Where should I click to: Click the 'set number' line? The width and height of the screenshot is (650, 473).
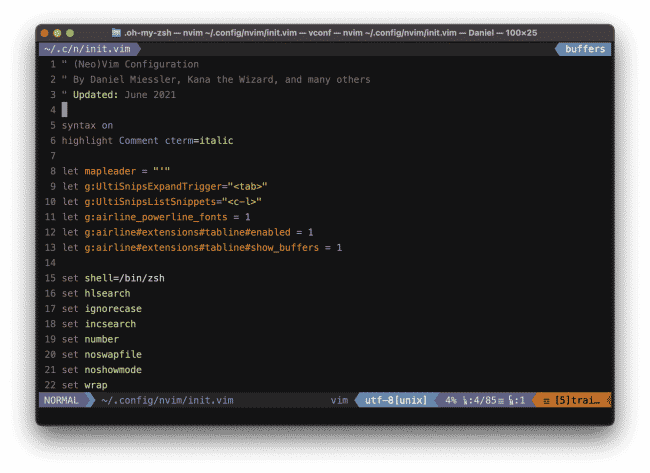pyautogui.click(x=90, y=339)
